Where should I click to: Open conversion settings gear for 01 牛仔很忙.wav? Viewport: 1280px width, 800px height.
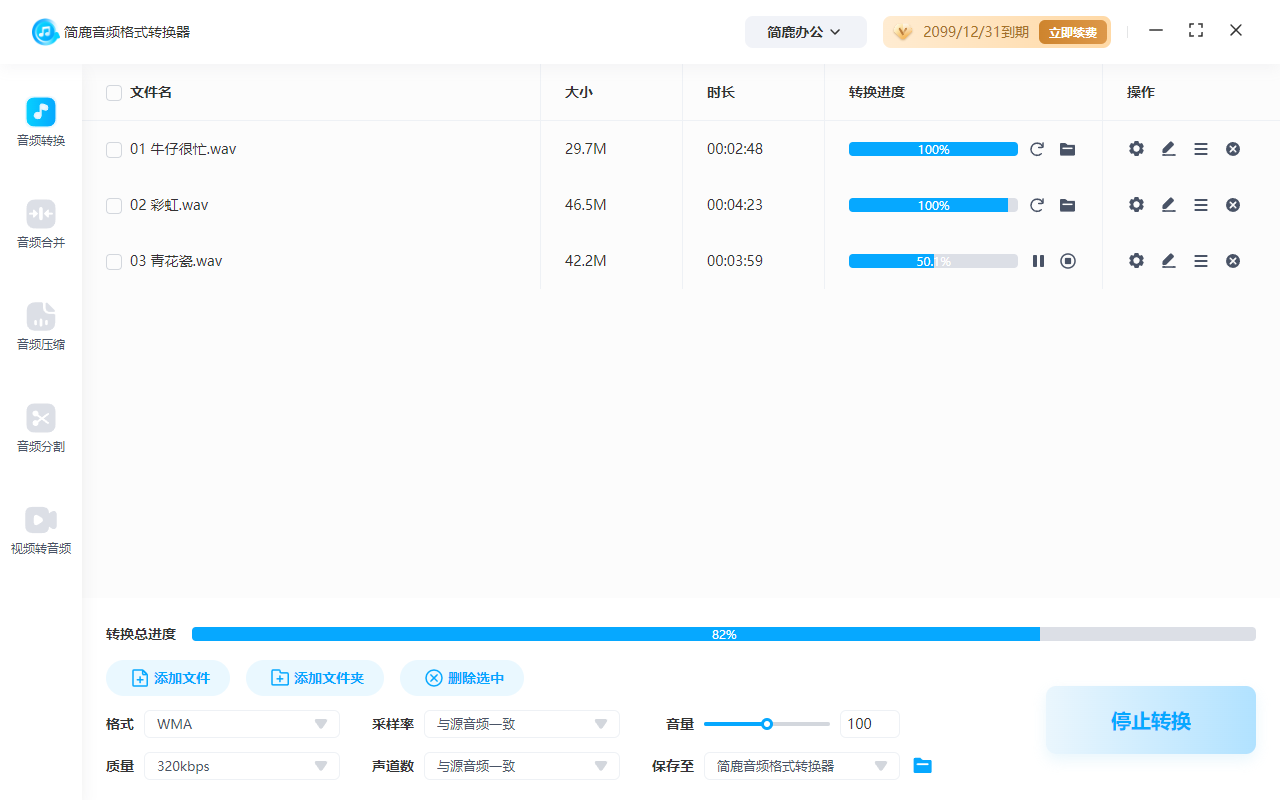1136,148
